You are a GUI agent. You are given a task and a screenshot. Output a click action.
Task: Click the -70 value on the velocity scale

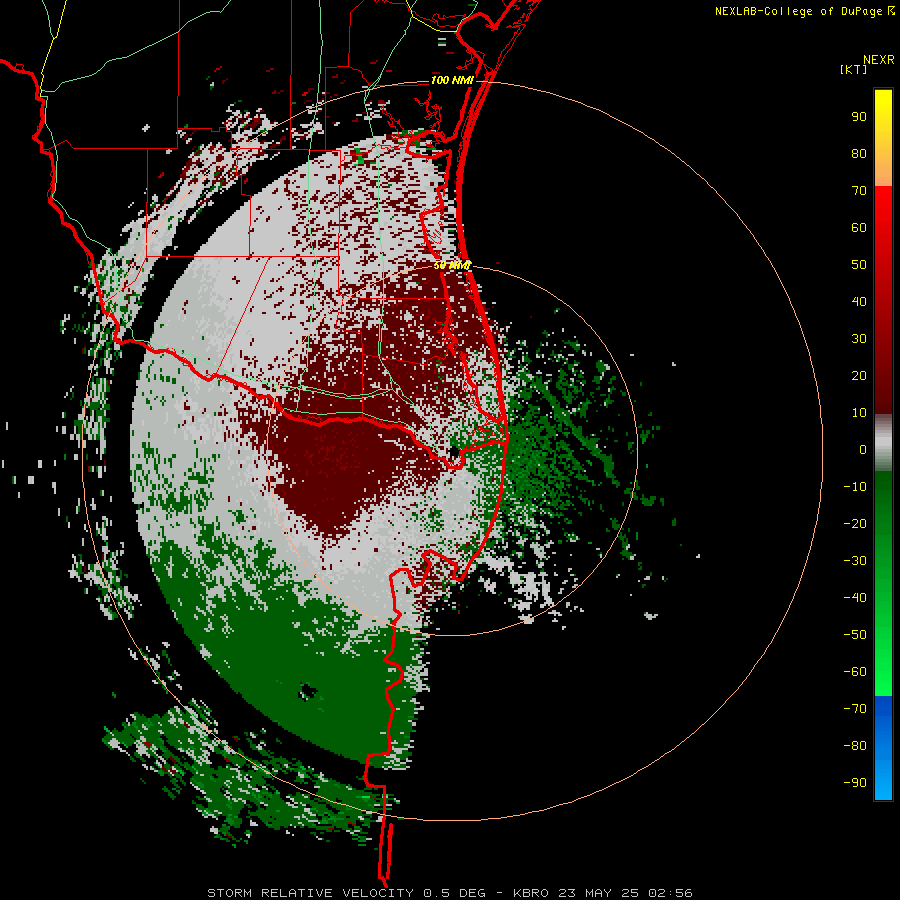(855, 709)
